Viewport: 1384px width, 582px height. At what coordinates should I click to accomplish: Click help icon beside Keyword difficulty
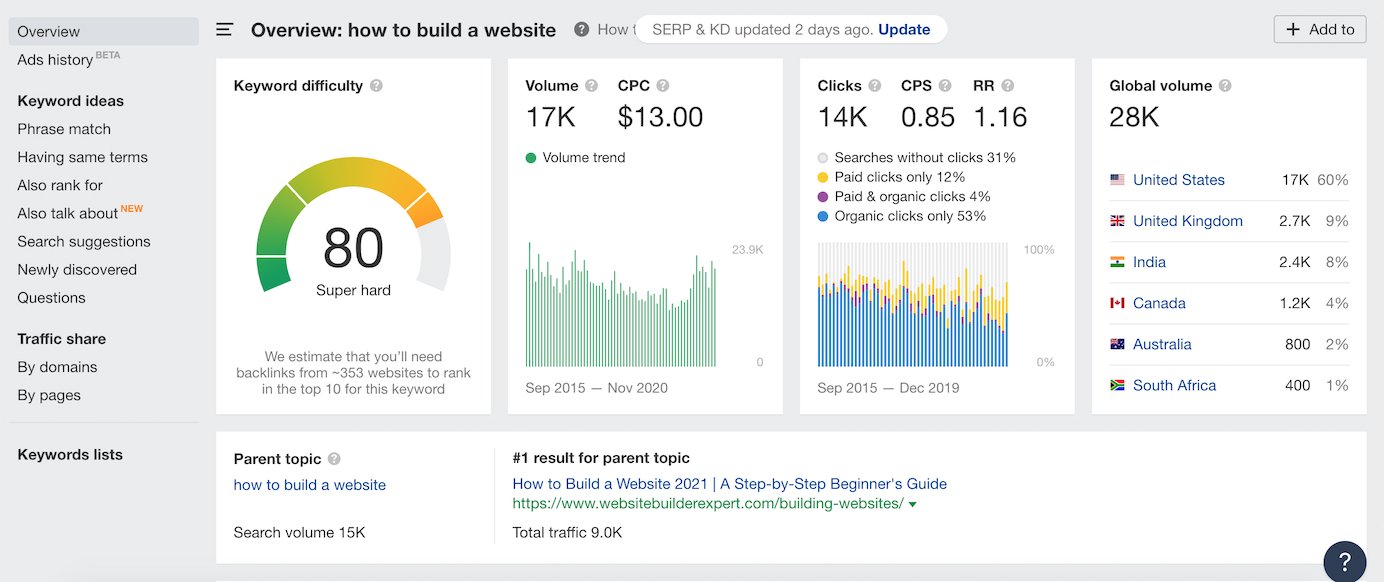376,86
